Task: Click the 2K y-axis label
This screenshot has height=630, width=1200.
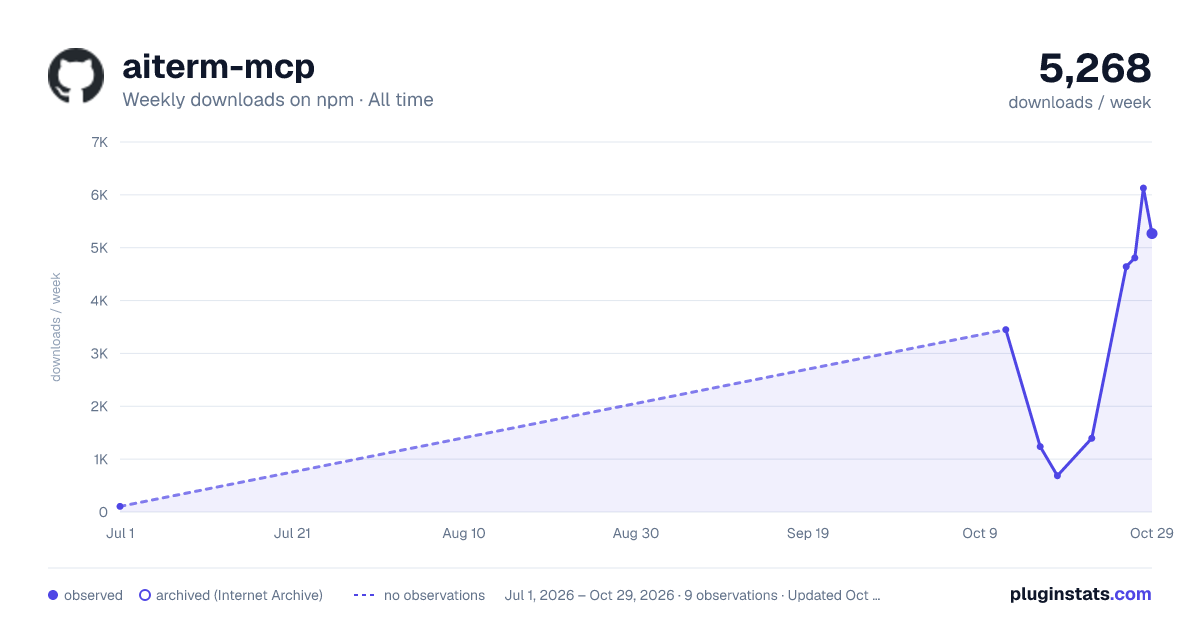Action: [99, 407]
